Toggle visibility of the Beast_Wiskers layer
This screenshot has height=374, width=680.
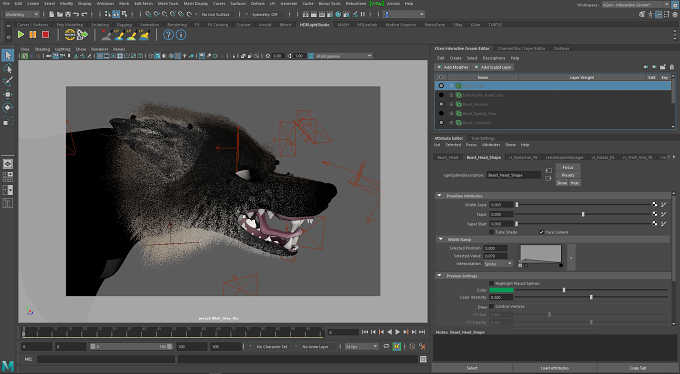441,104
